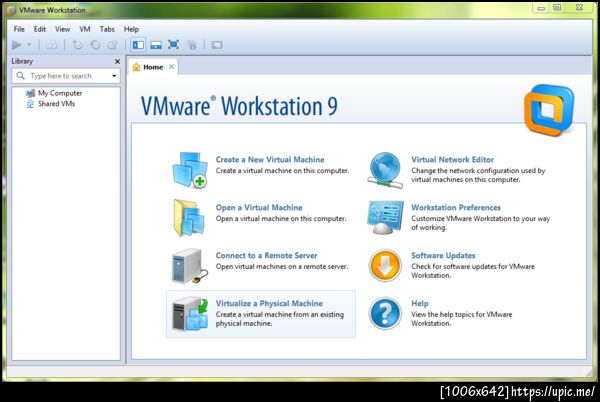Click the Software Updates link
Viewport: 600px width, 402px height.
[x=443, y=255]
